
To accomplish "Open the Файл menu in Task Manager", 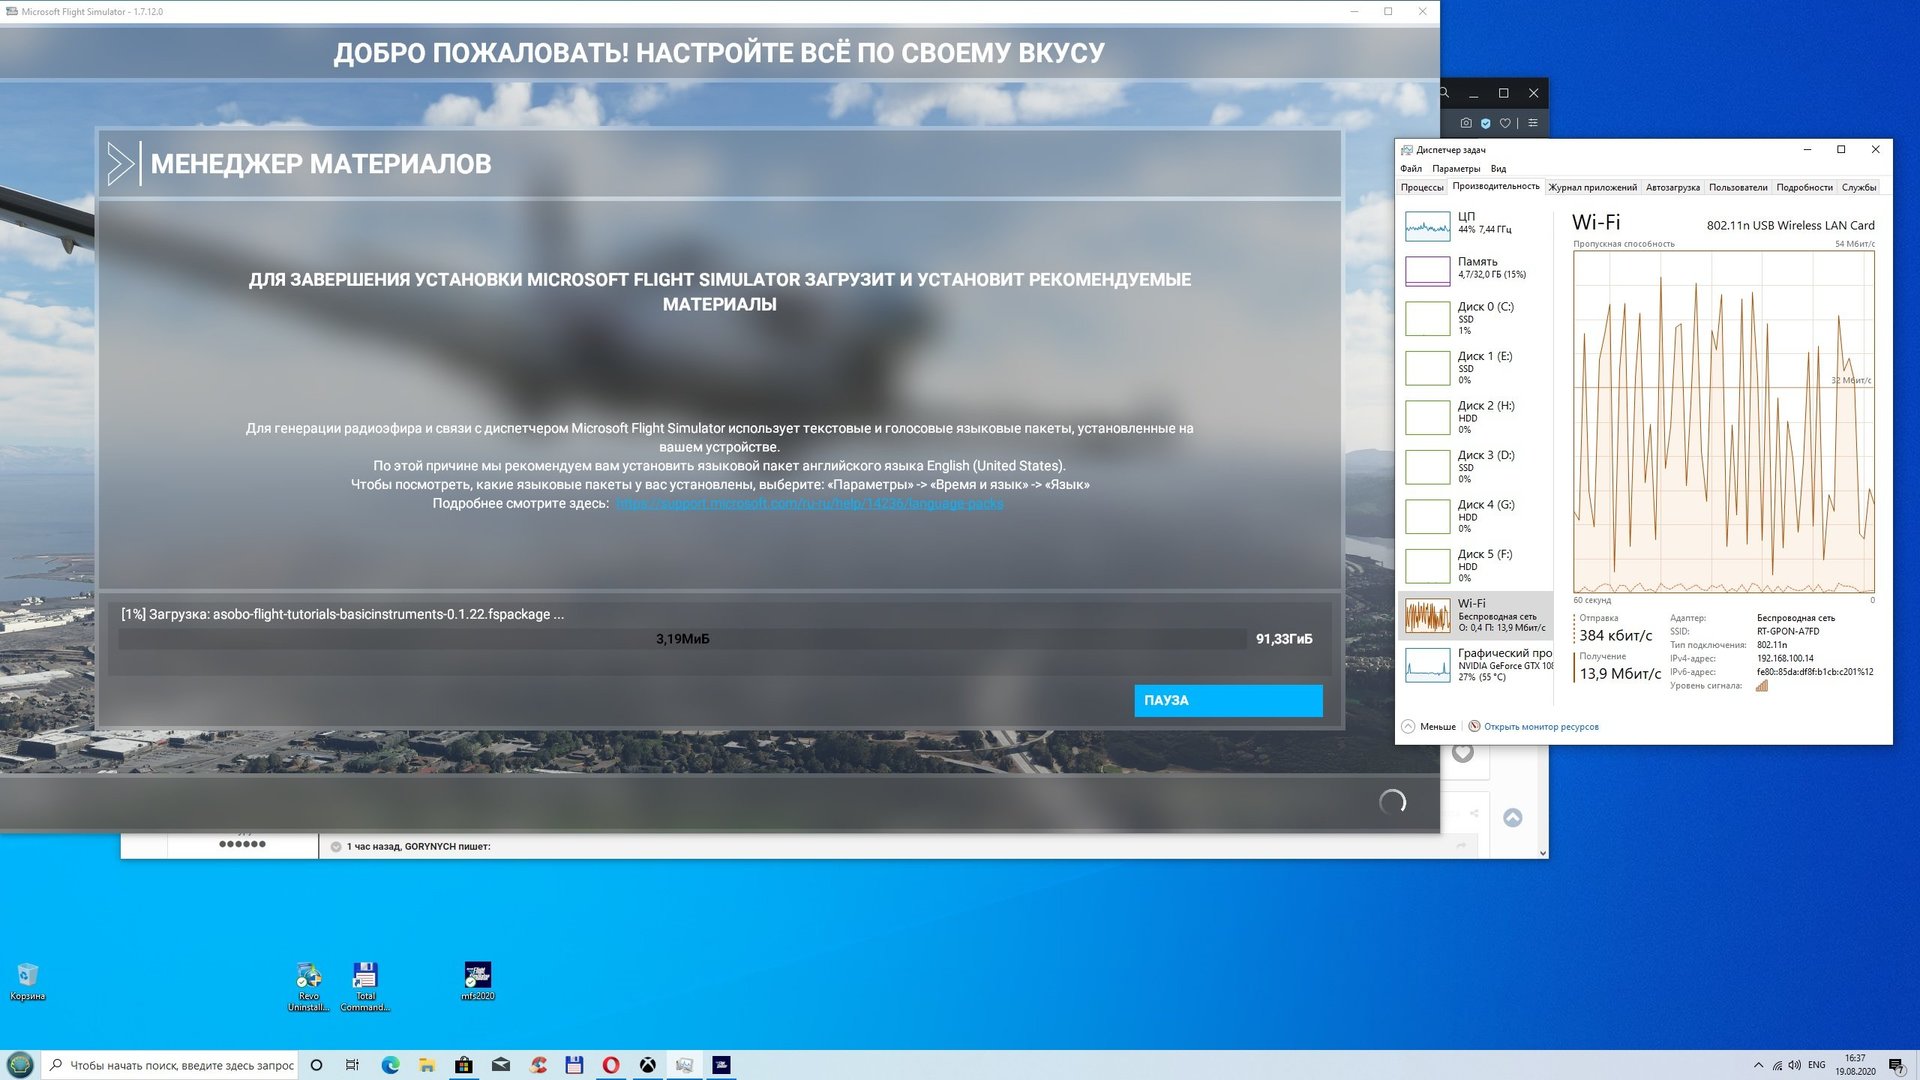I will 1410,168.
